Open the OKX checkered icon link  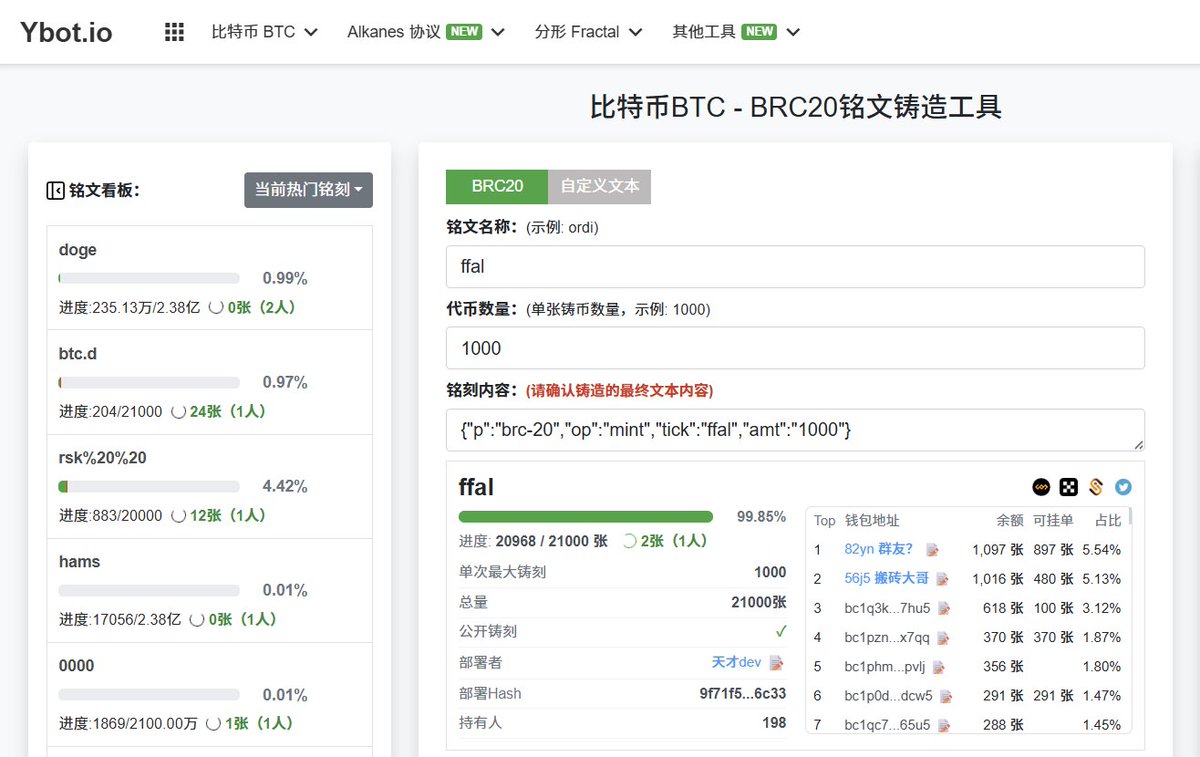point(1069,487)
